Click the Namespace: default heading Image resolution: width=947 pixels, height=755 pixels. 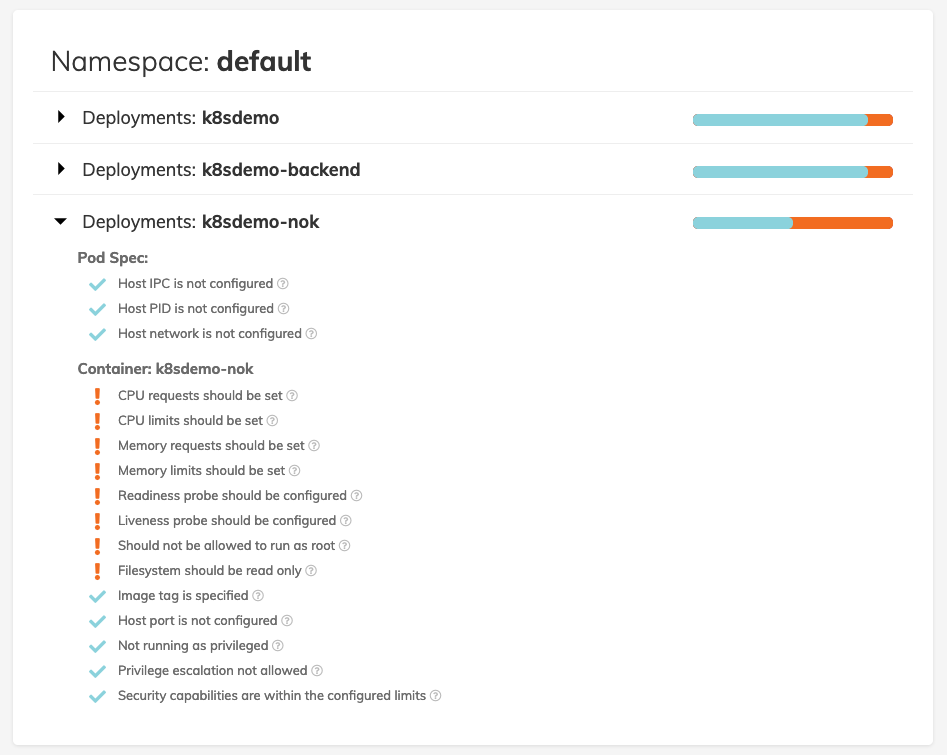[x=181, y=62]
